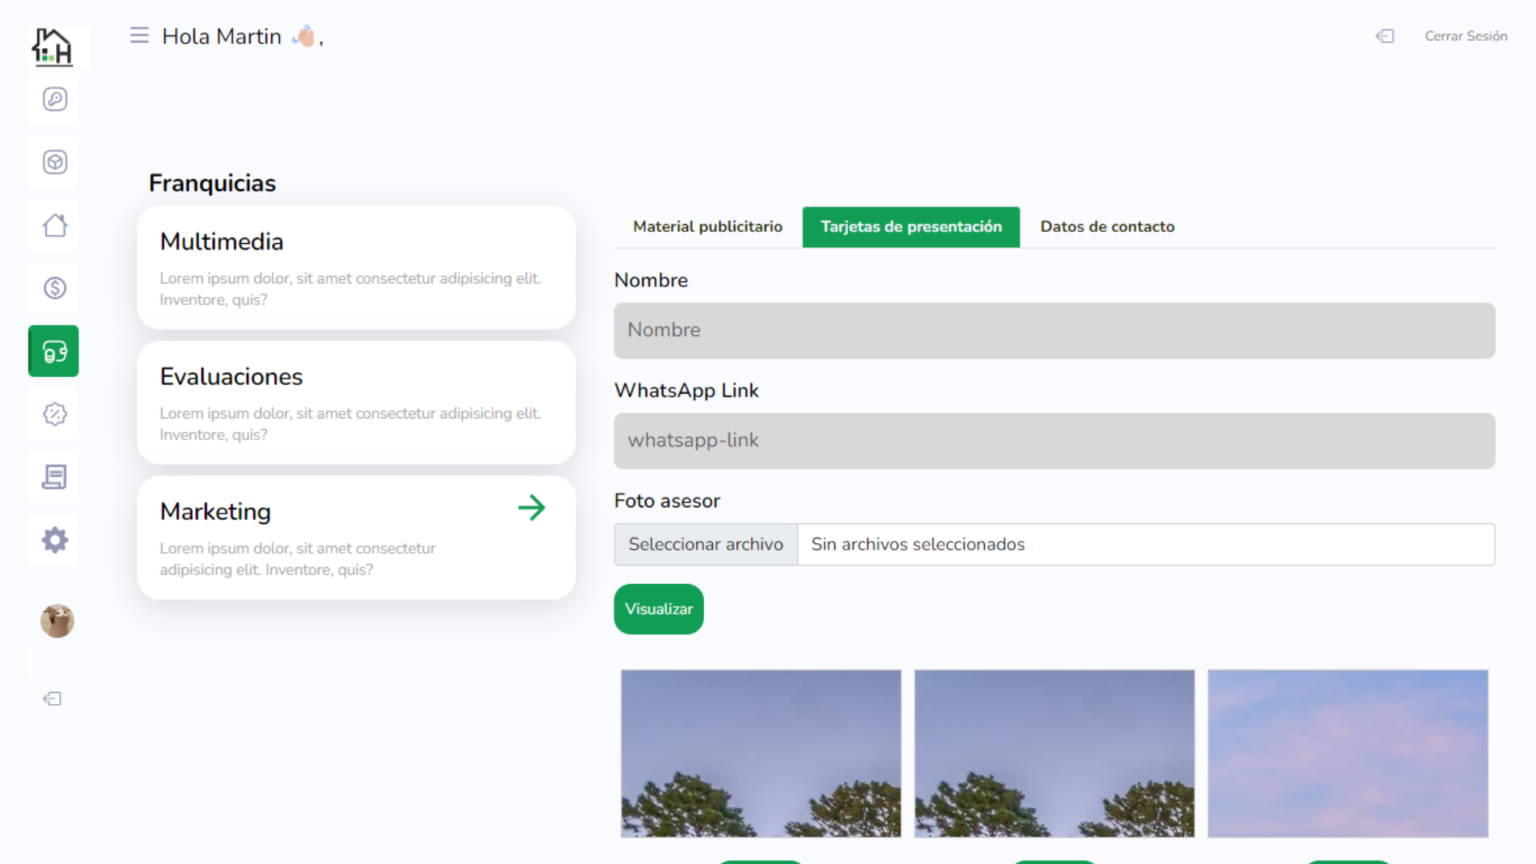Open the key icon in sidebar
The image size is (1536, 864).
point(54,99)
